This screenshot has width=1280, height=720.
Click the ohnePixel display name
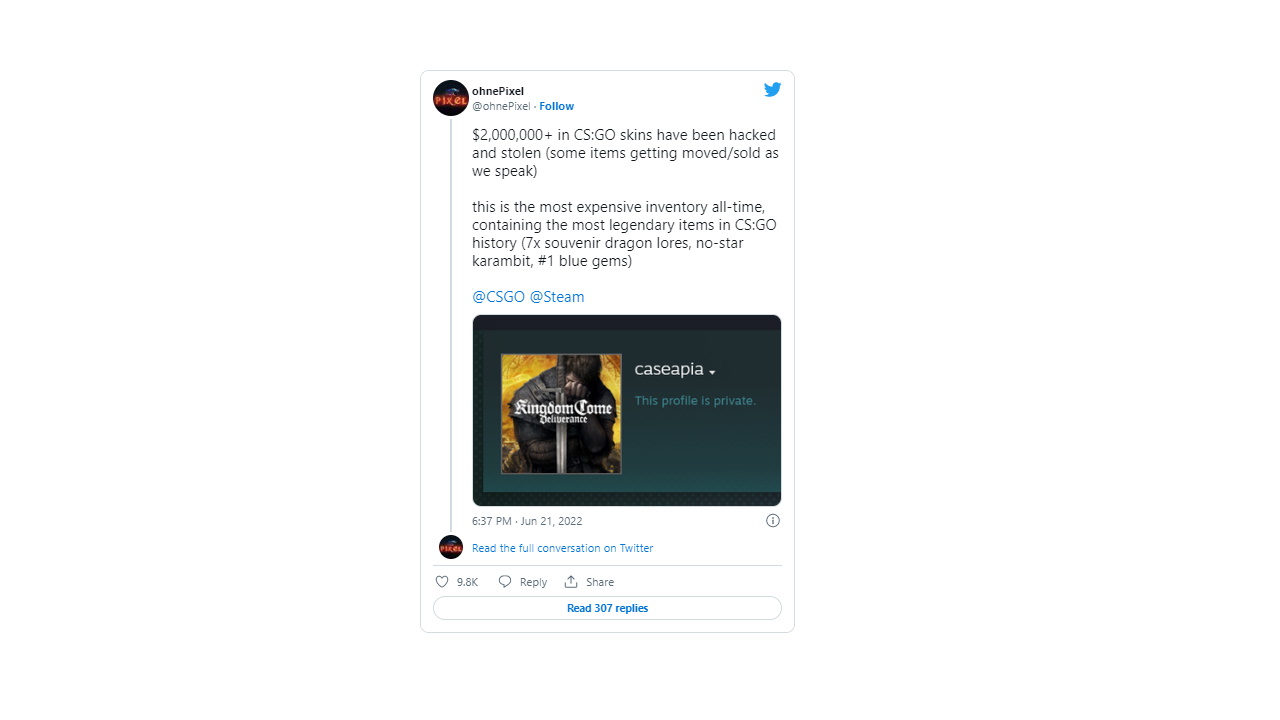point(498,91)
